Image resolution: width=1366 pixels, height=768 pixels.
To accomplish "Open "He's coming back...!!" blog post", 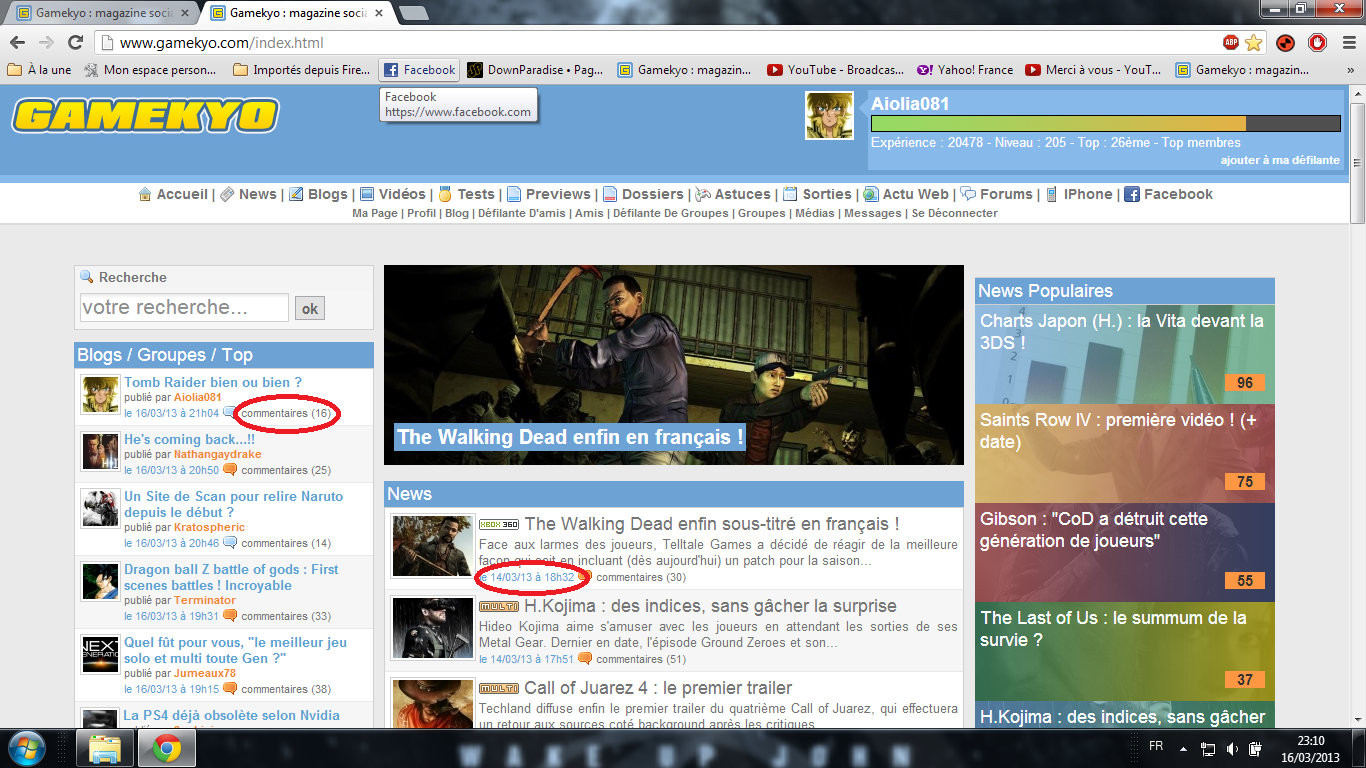I will (189, 439).
